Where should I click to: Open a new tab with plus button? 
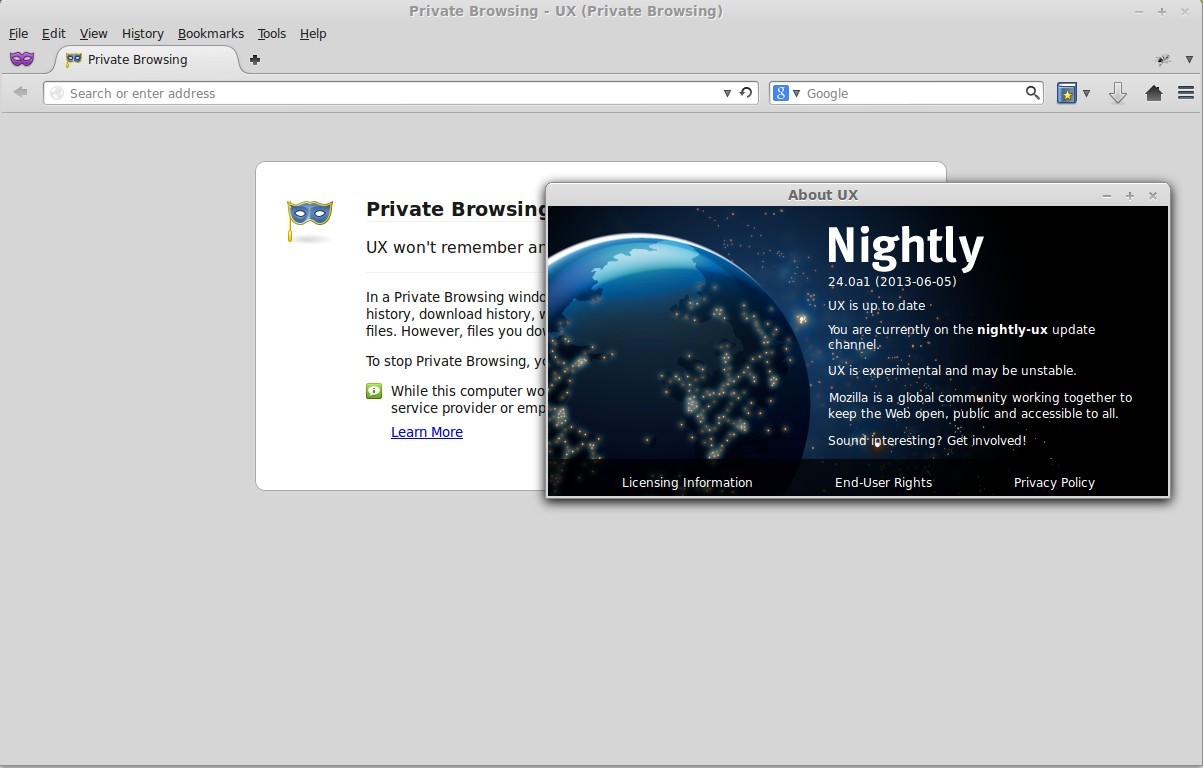(x=255, y=60)
